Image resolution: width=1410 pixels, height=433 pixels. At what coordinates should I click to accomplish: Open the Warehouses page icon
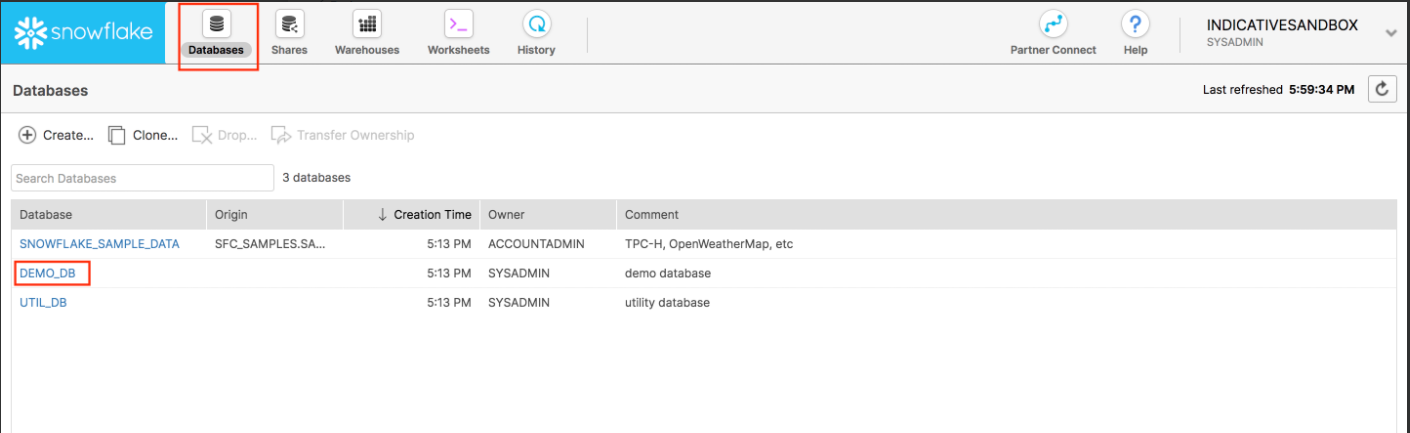point(367,24)
